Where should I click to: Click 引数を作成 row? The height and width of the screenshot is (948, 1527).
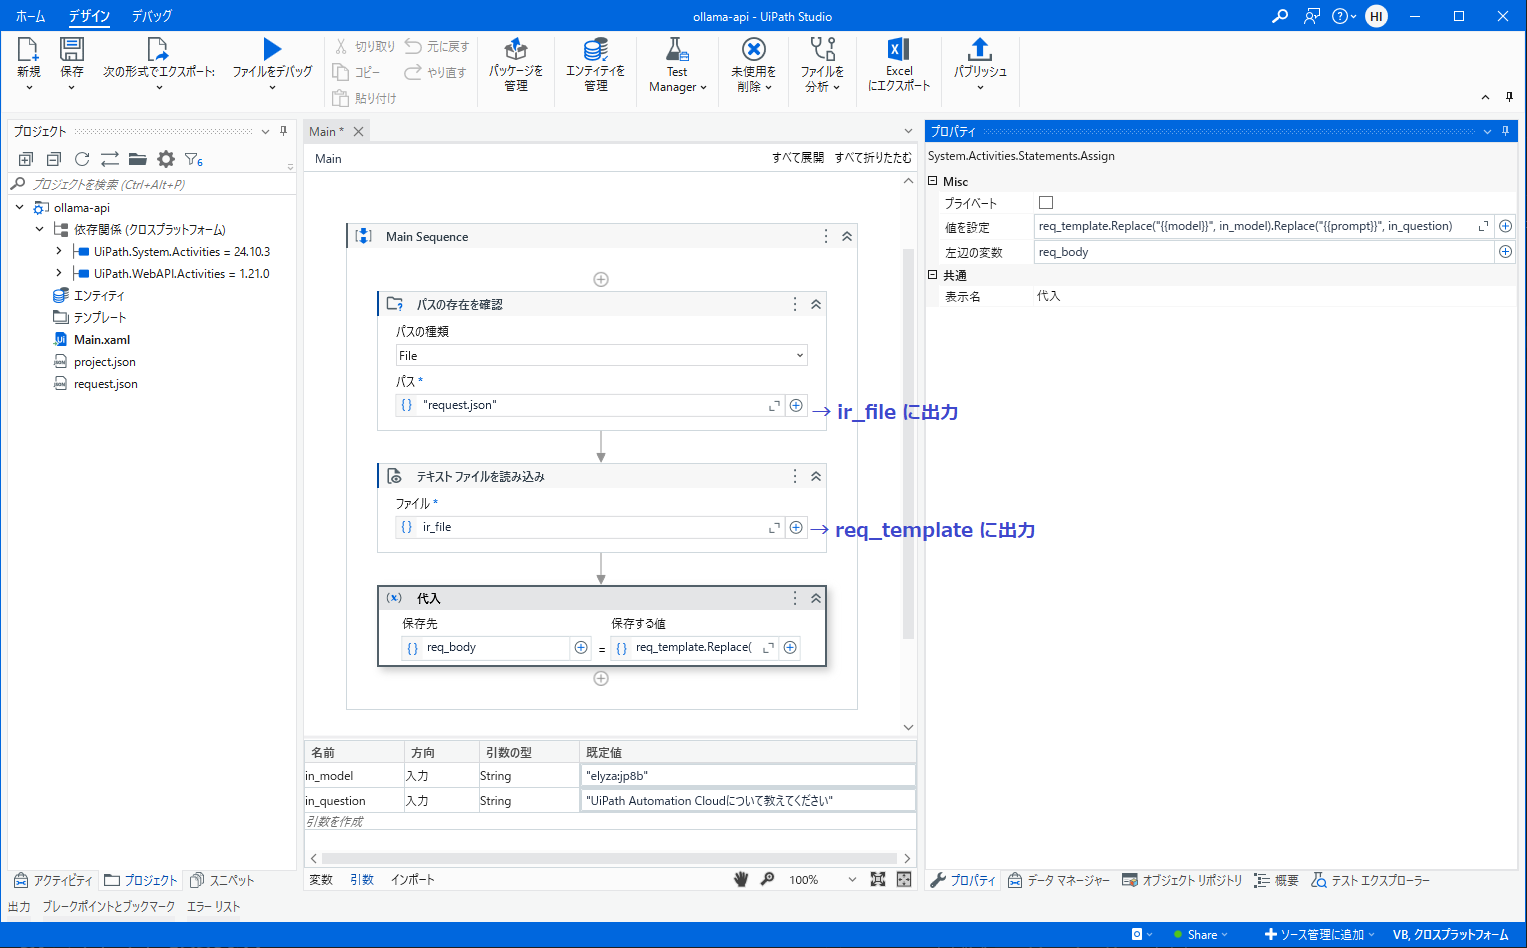click(x=610, y=821)
